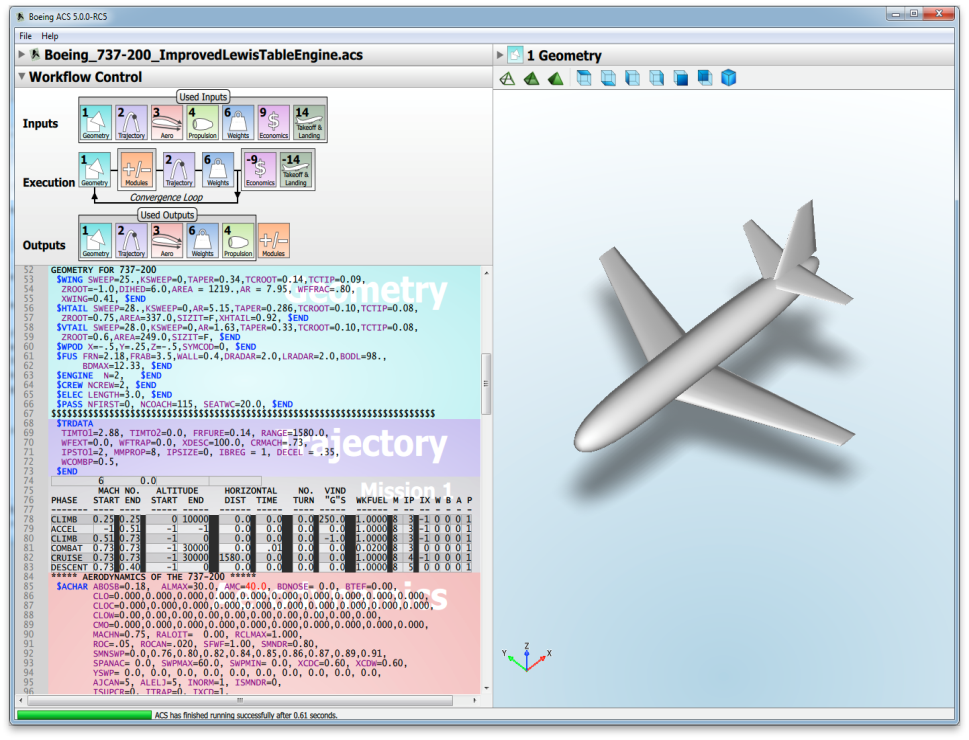Set camera to right view cube
Image resolution: width=969 pixels, height=740 pixels.
656,78
